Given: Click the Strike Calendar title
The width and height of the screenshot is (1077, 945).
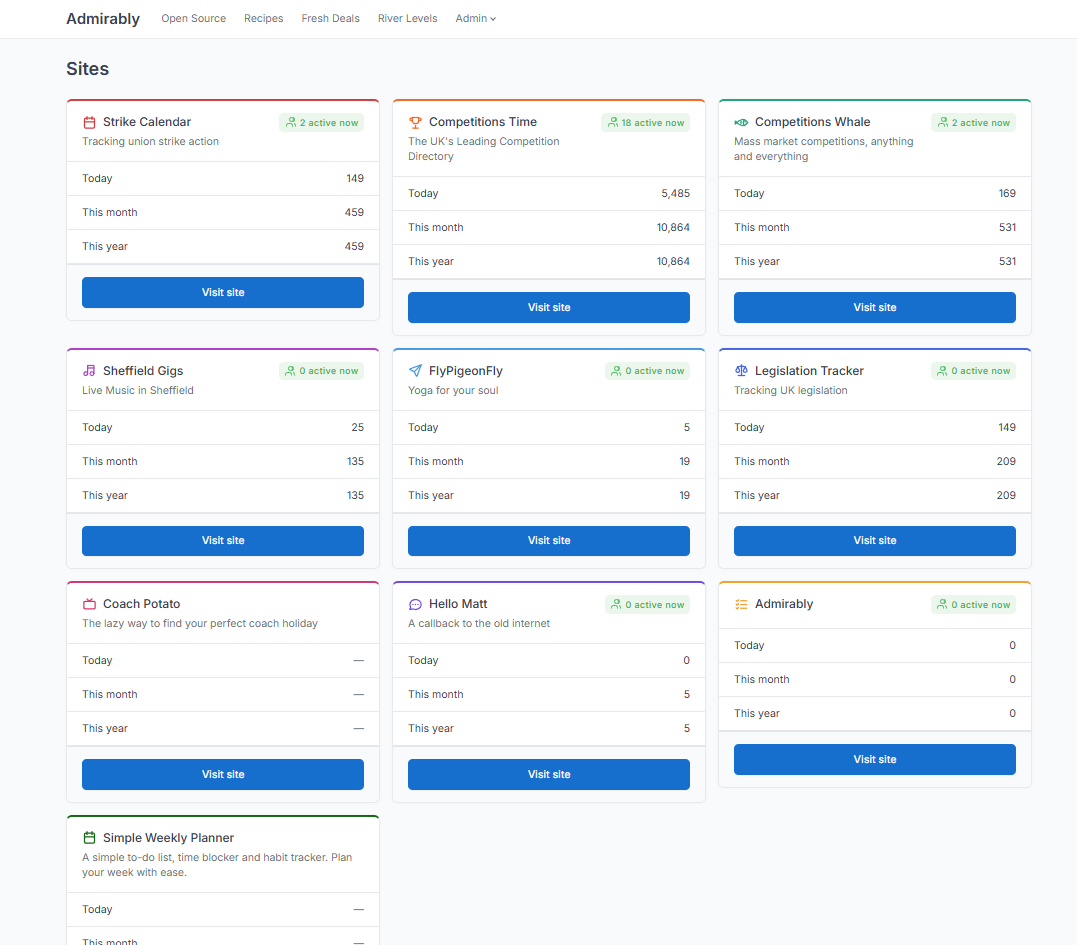Looking at the screenshot, I should [x=147, y=122].
